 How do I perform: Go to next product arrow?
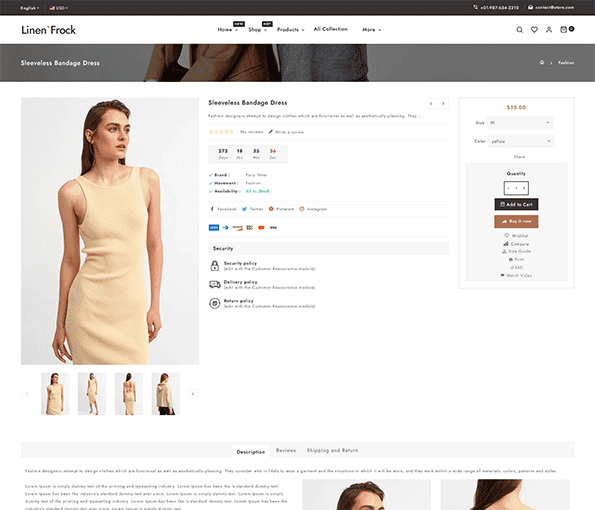[443, 104]
